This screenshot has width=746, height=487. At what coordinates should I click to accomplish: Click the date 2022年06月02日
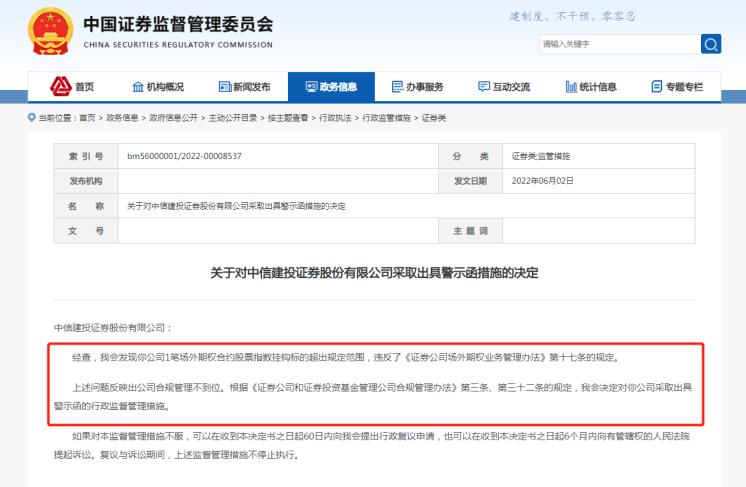(542, 181)
